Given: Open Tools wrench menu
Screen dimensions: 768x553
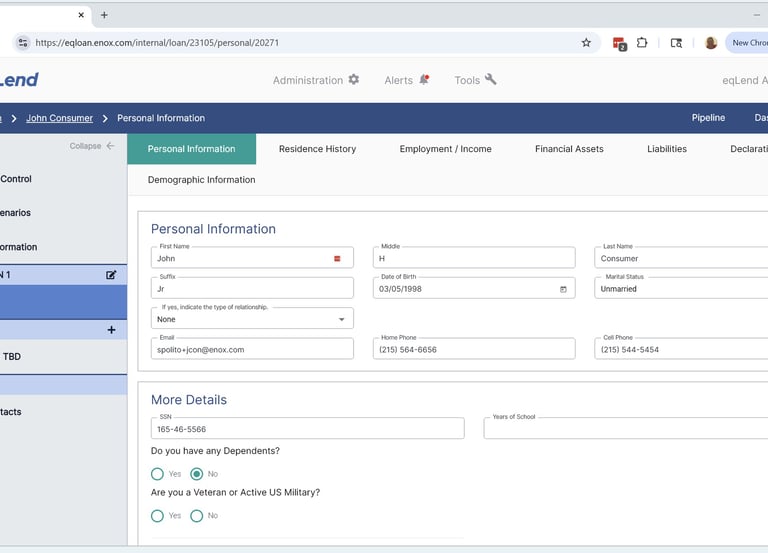Looking at the screenshot, I should click(475, 80).
